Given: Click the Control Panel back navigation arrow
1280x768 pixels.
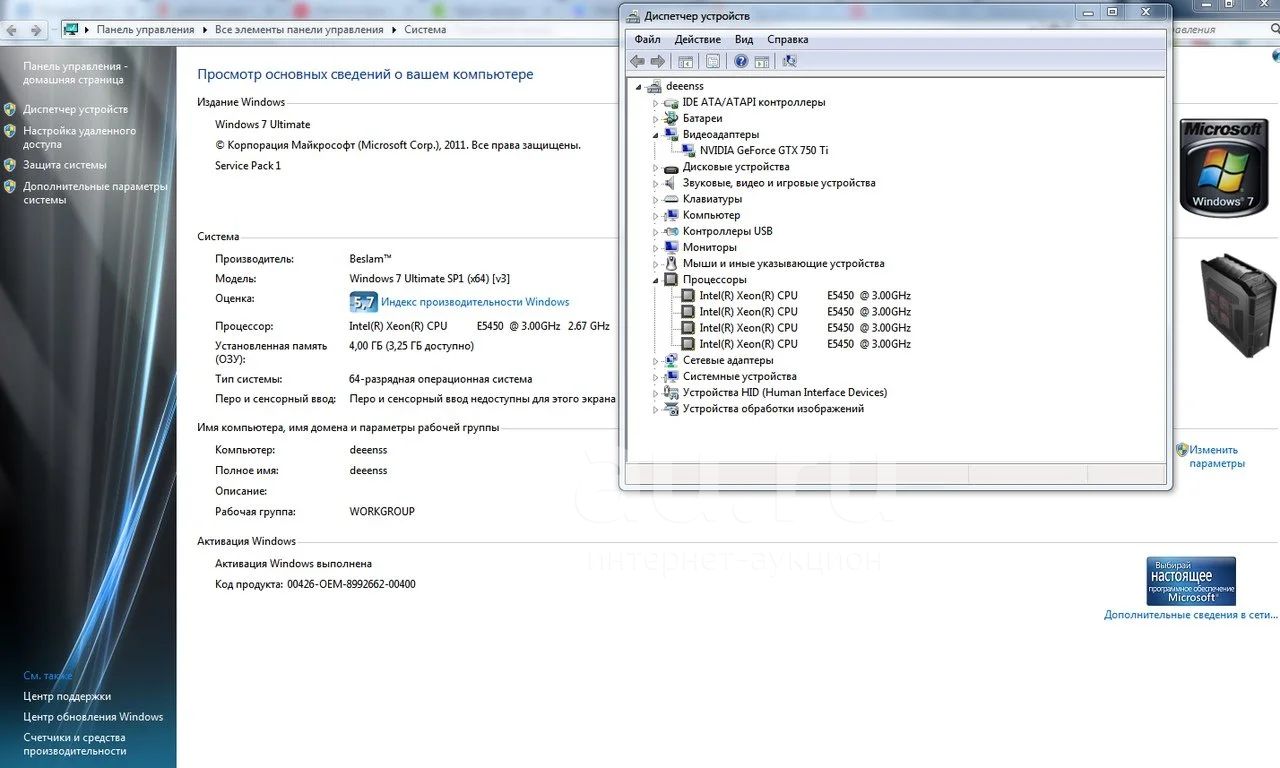Looking at the screenshot, I should pyautogui.click(x=12, y=30).
